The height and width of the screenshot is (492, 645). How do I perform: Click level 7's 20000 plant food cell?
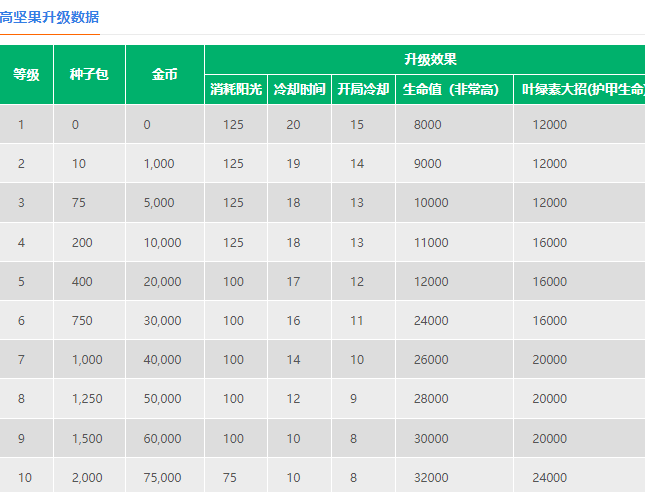click(579, 360)
